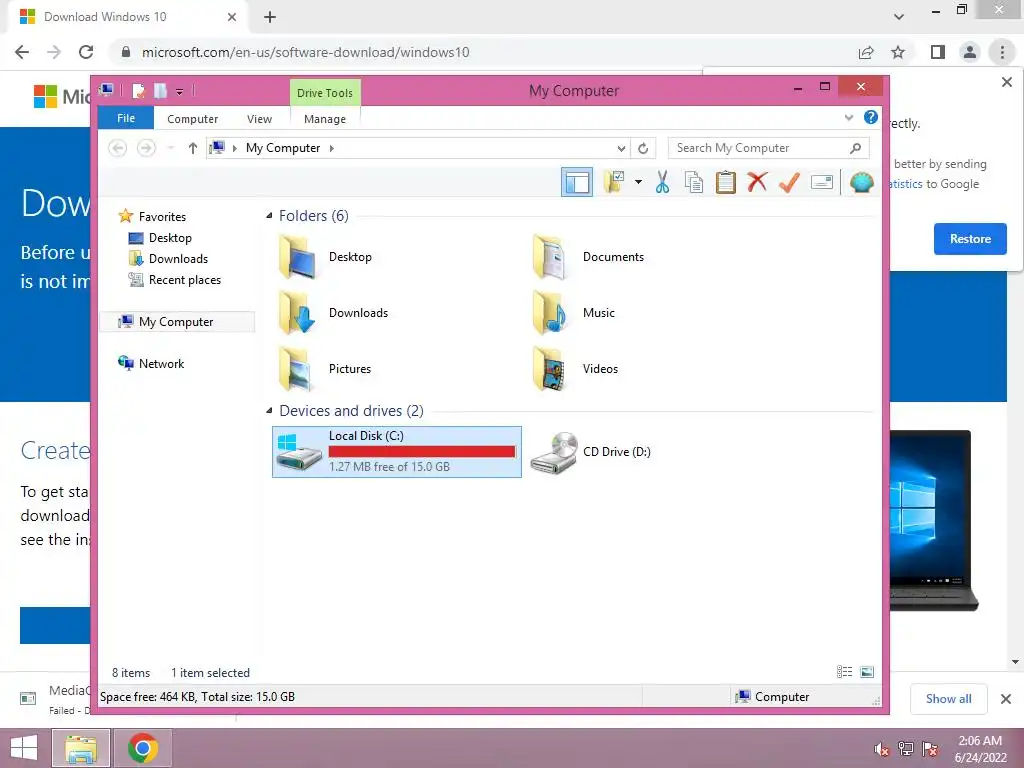Click the My Computer breadcrumb in address bar
This screenshot has height=768, width=1024.
click(283, 148)
